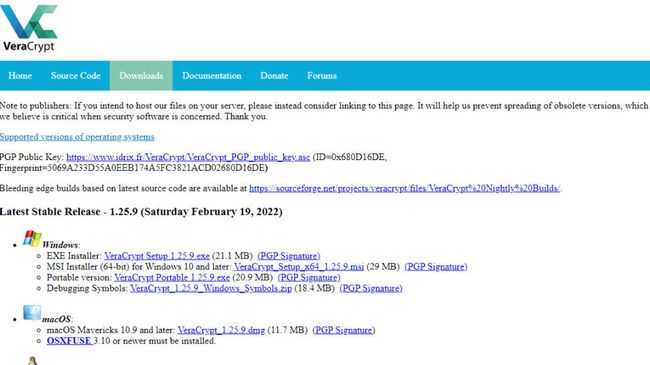Click the Windows flag icon

(32, 239)
